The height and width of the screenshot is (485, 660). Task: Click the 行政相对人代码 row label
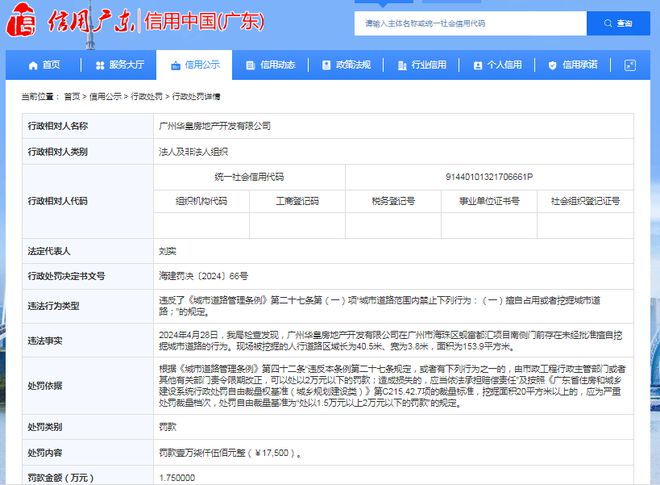click(58, 201)
